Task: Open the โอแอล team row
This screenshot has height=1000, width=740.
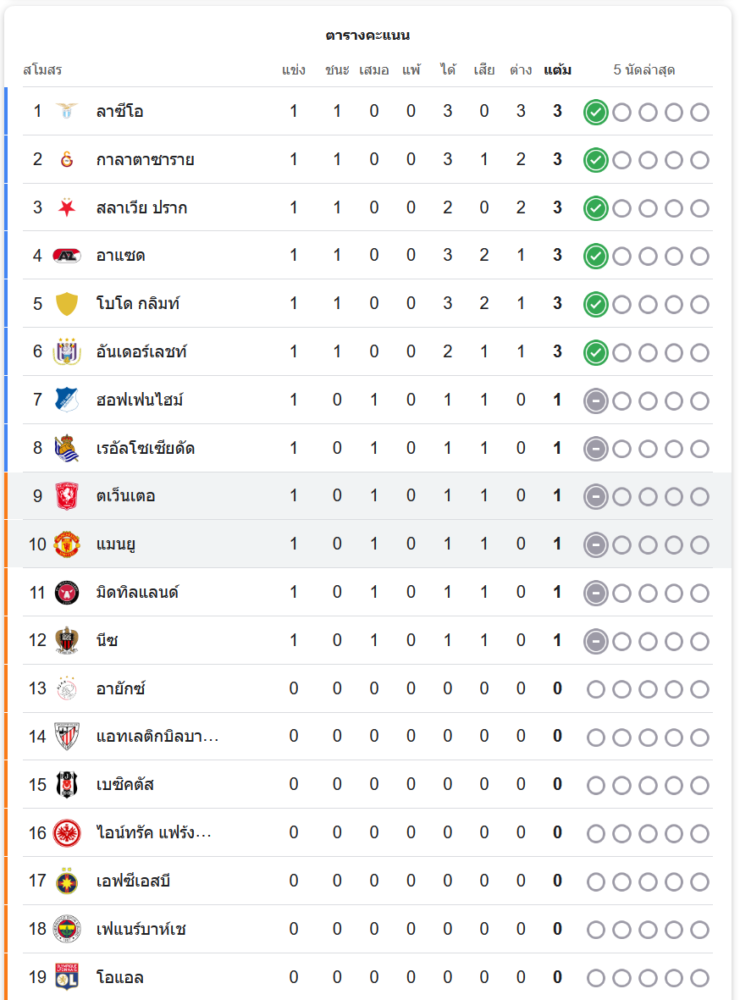Action: 119,977
